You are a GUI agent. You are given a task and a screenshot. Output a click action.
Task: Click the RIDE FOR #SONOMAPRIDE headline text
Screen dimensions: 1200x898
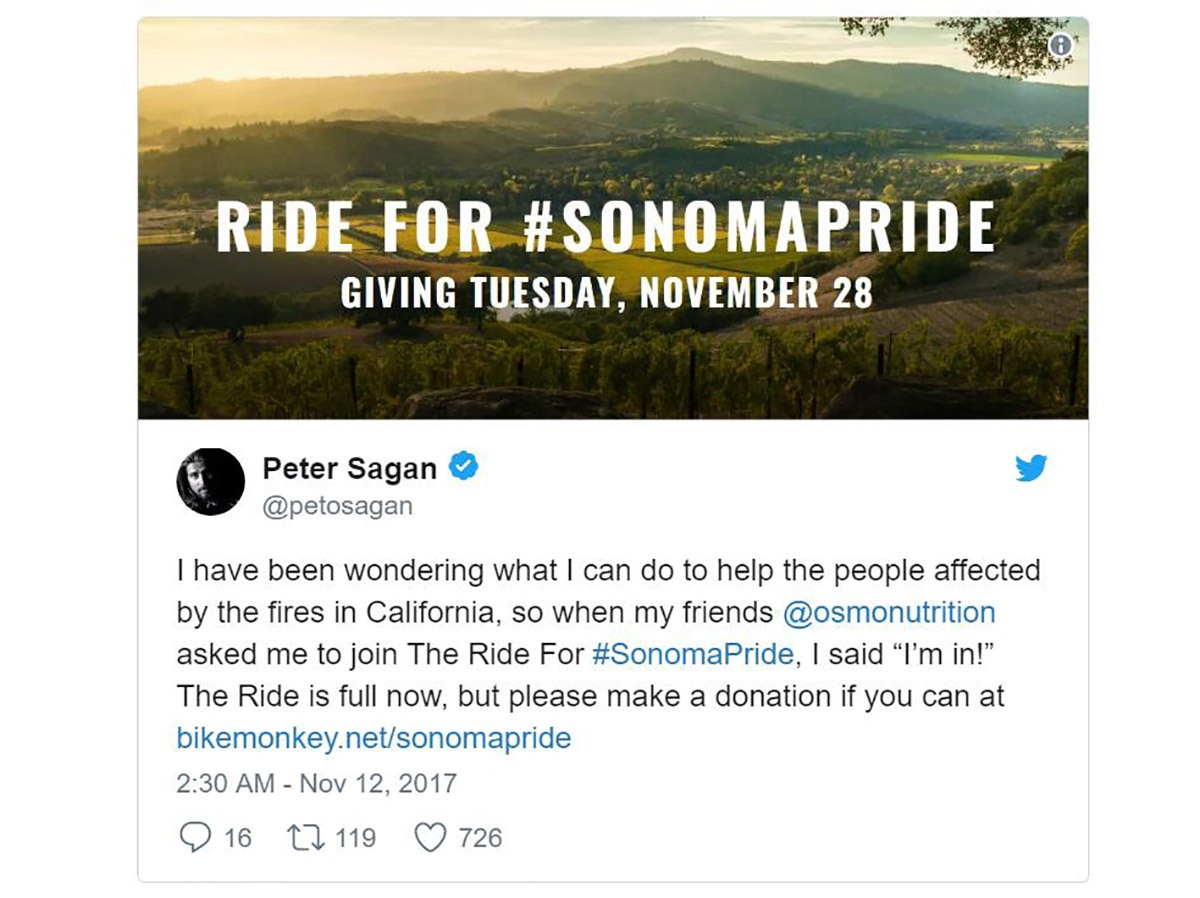point(607,227)
